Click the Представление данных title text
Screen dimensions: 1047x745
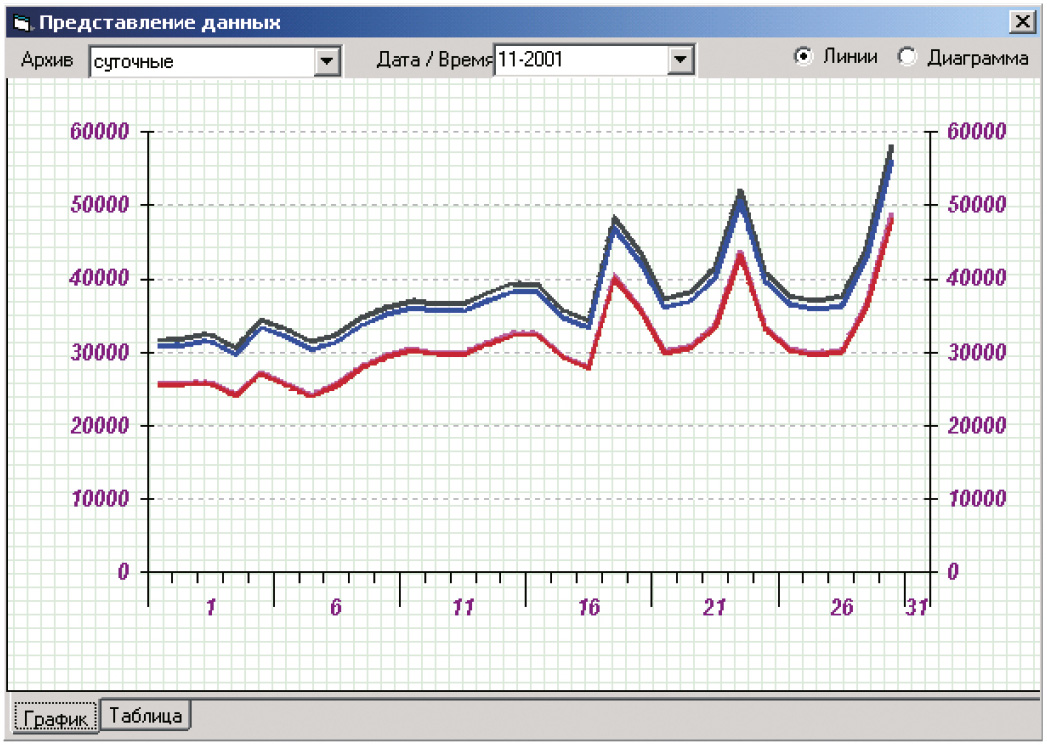[x=160, y=23]
